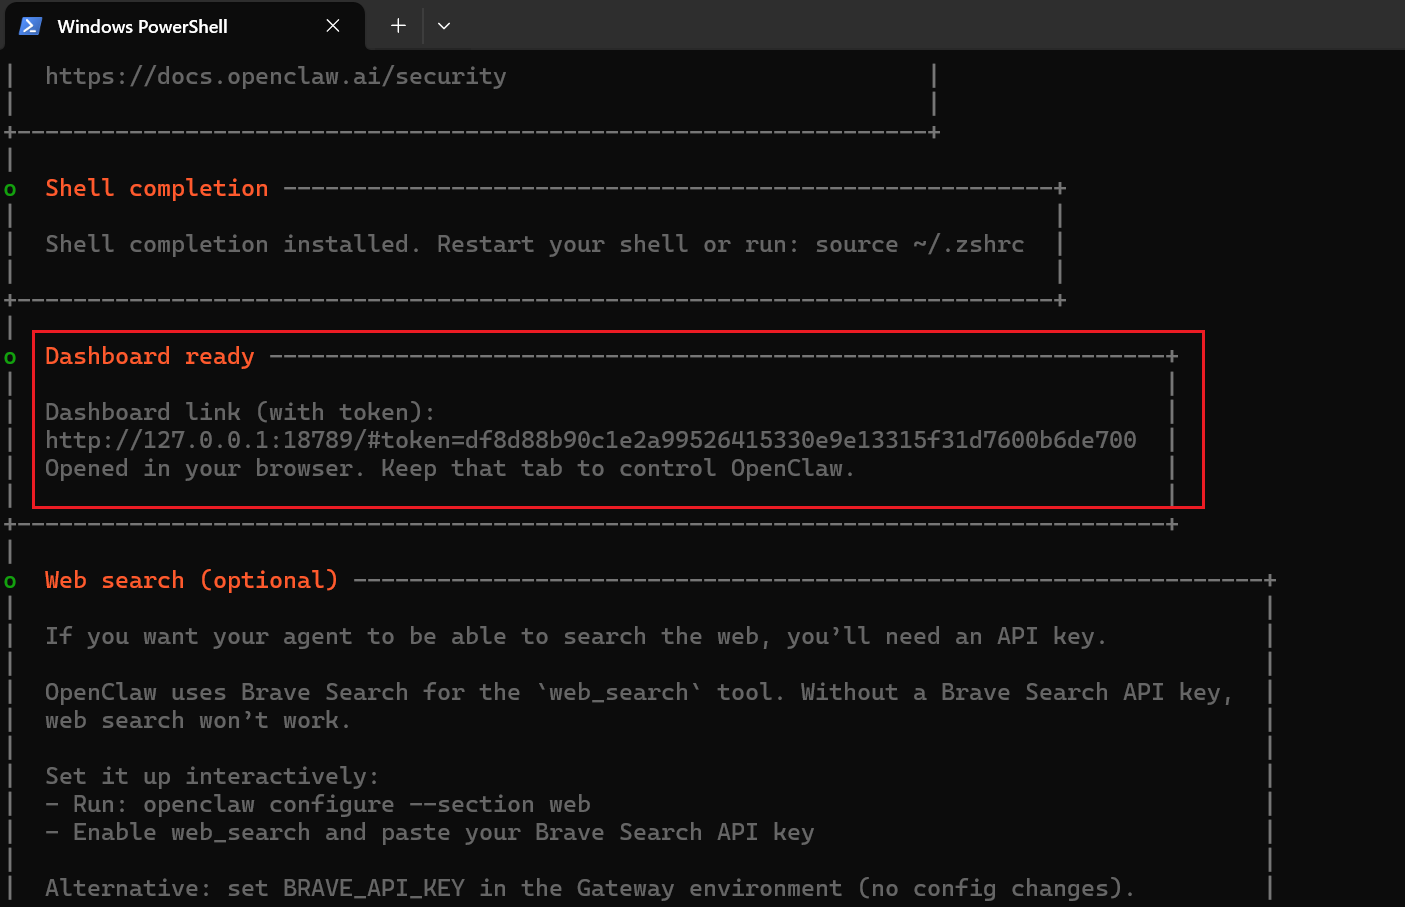Click green marker beside Web search heading

pyautogui.click(x=10, y=581)
